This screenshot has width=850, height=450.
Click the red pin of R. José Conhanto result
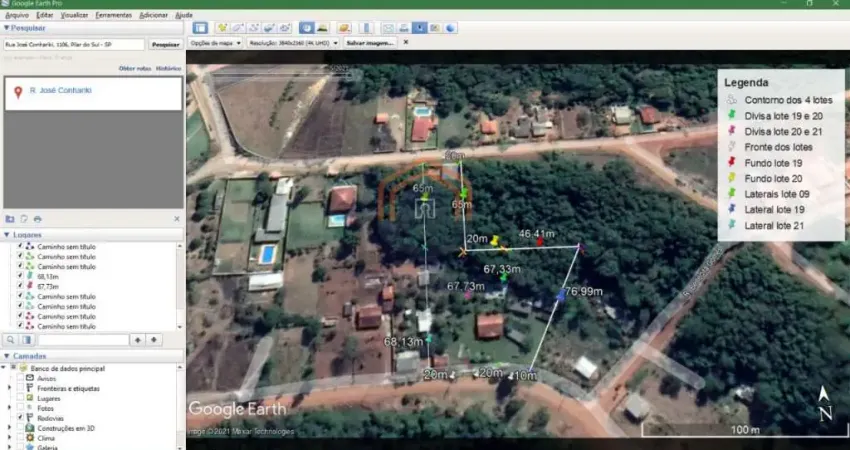(18, 93)
